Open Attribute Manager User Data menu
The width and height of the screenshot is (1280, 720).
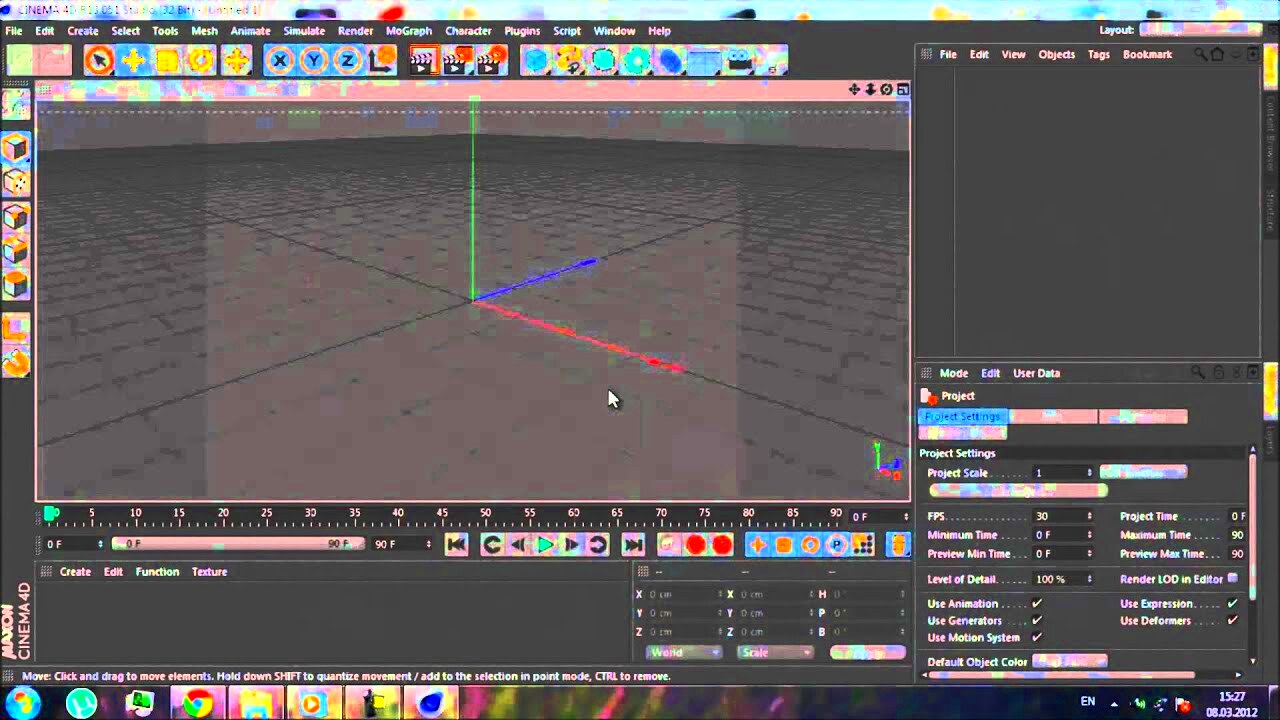1036,373
